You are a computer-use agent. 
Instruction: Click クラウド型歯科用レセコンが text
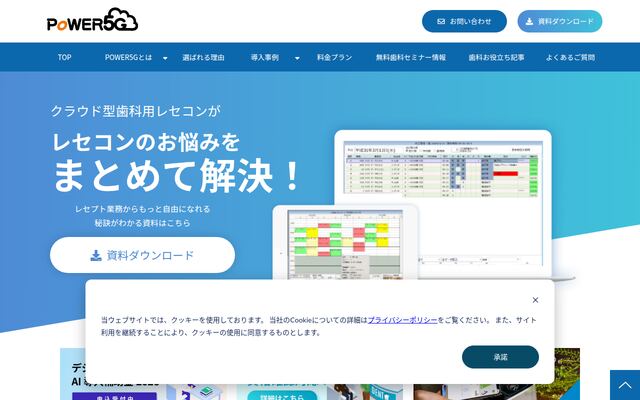136,111
